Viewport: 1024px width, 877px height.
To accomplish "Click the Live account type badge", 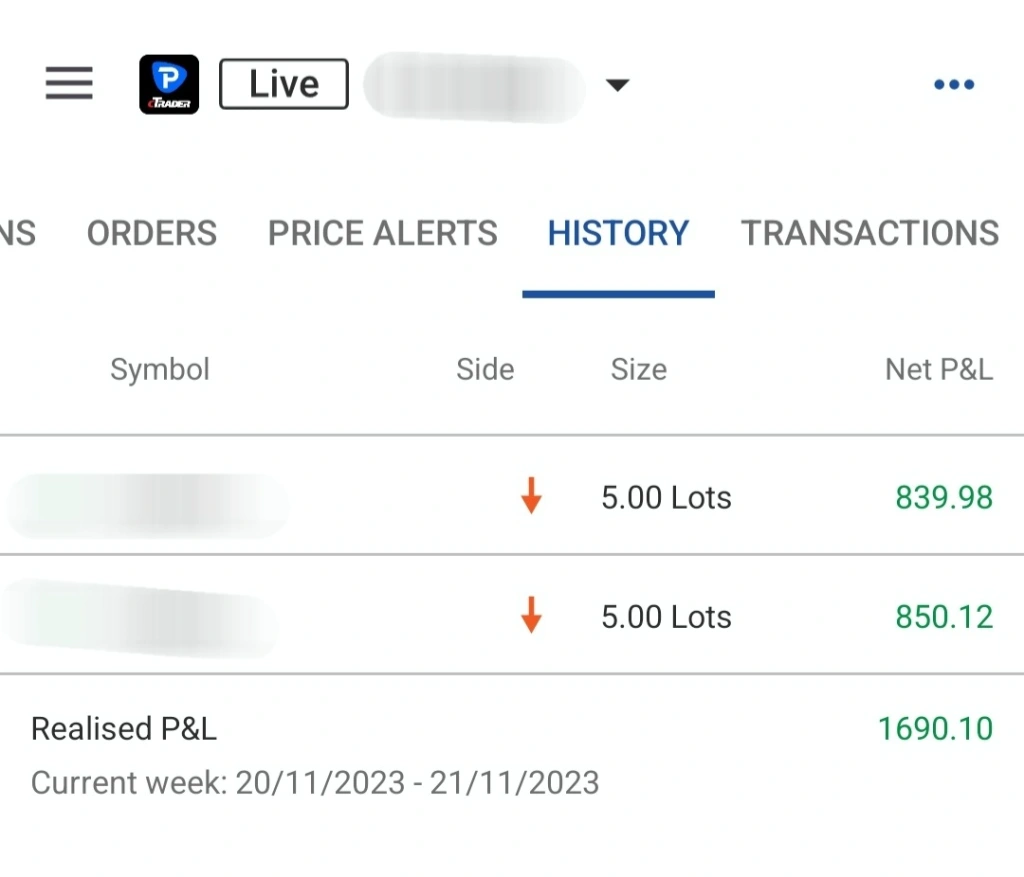I will [283, 84].
